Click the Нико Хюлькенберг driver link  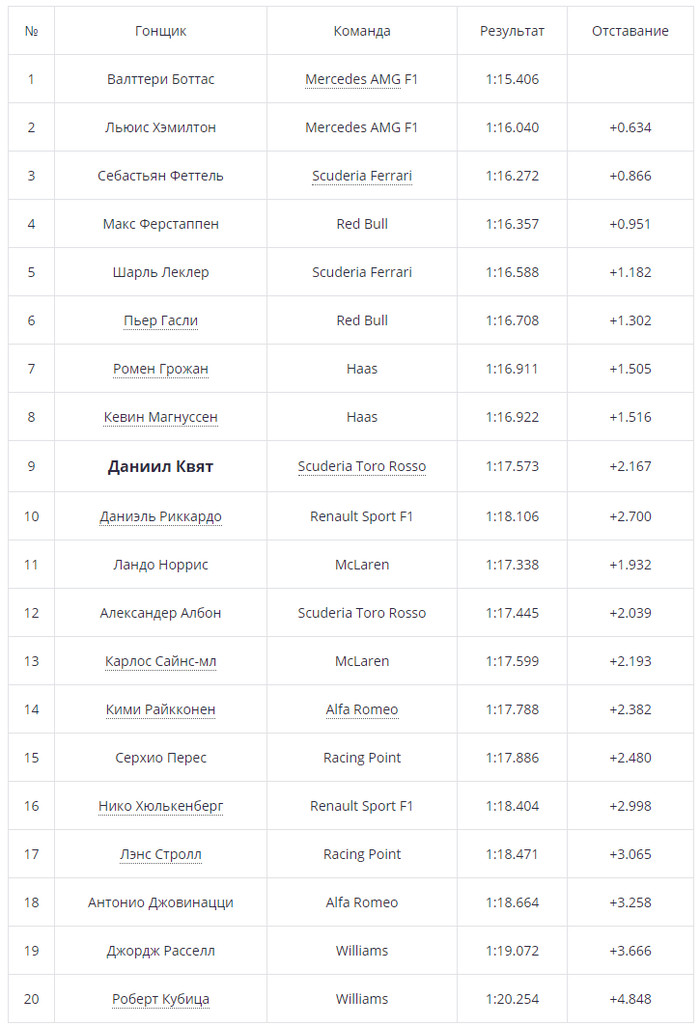pos(160,806)
